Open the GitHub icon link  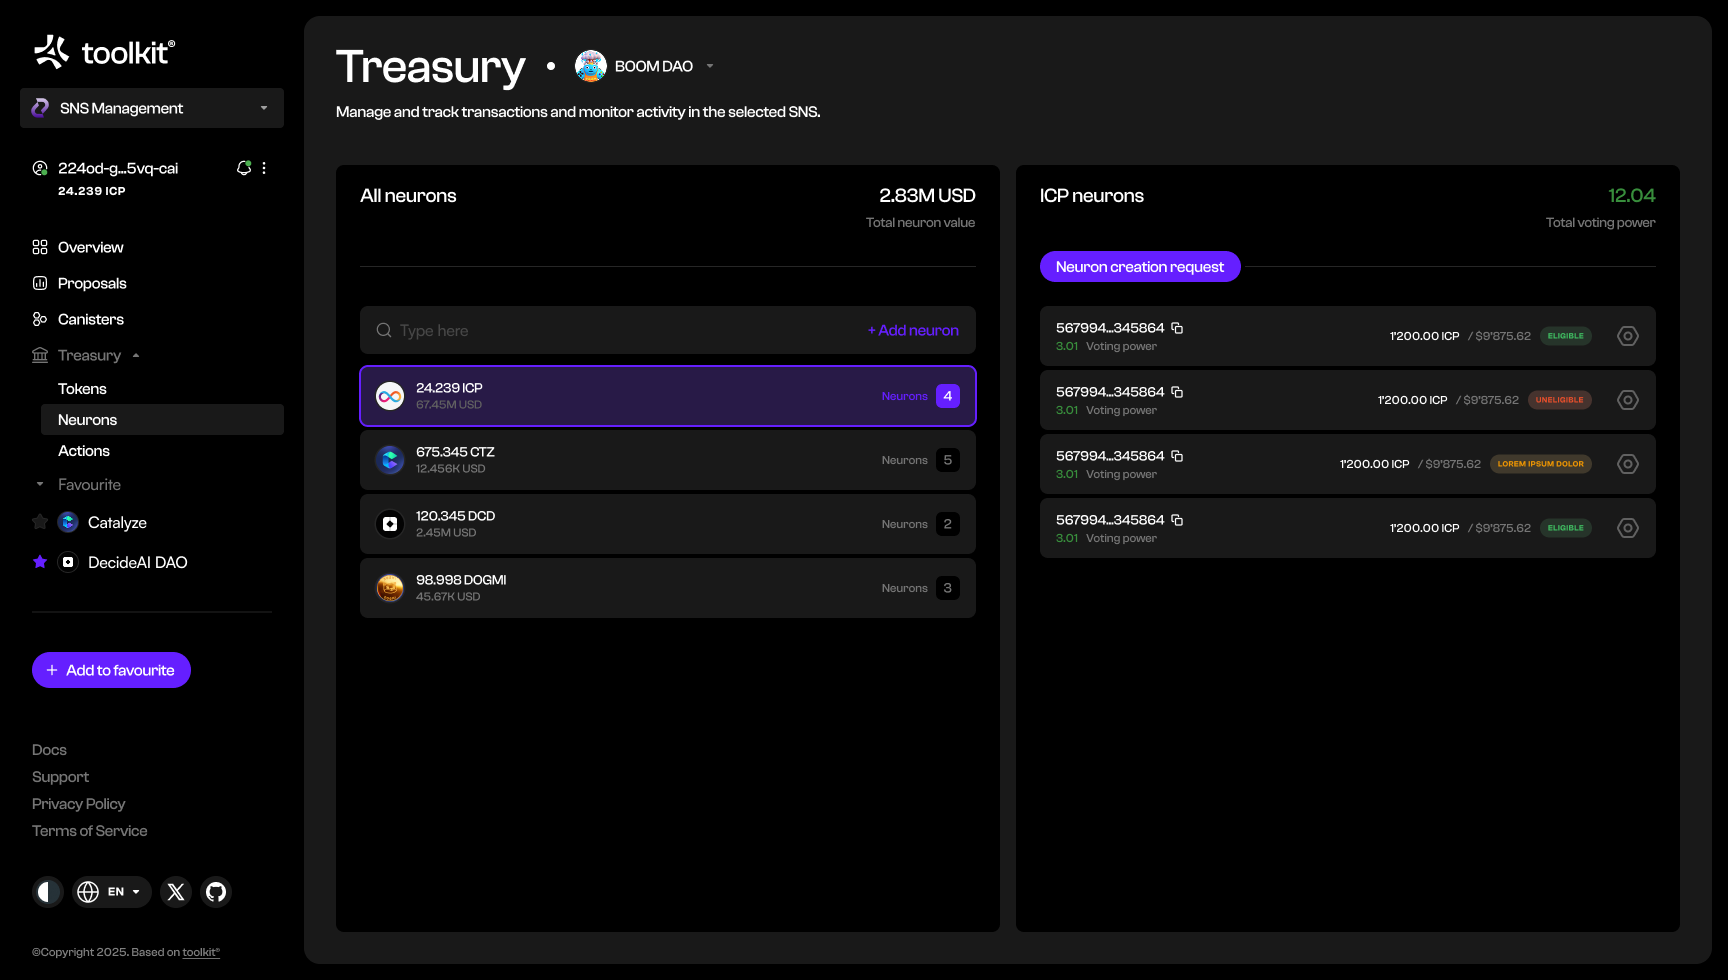point(216,892)
